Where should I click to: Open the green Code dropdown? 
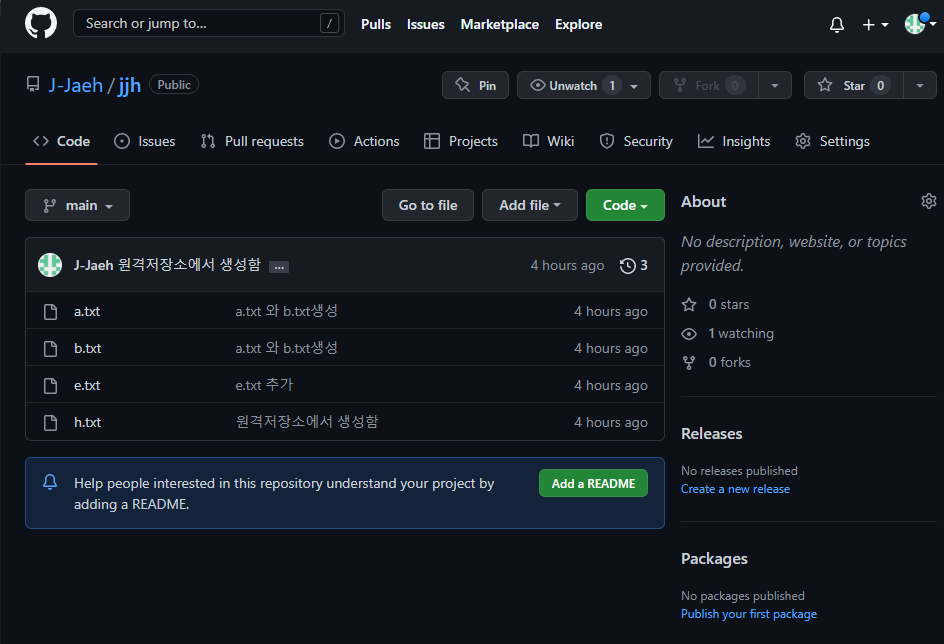click(x=626, y=205)
